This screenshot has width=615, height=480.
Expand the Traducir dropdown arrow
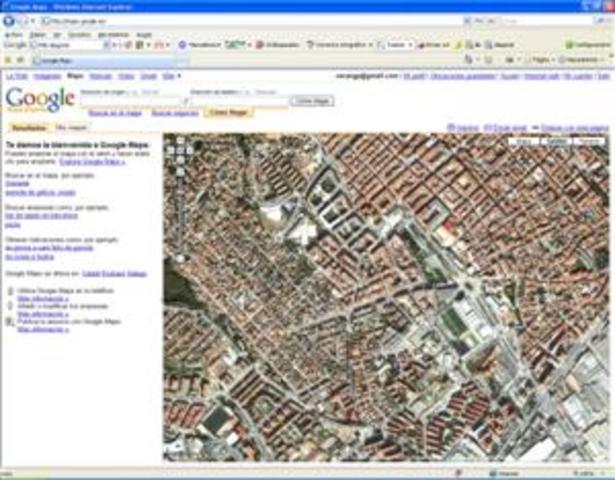pos(410,45)
